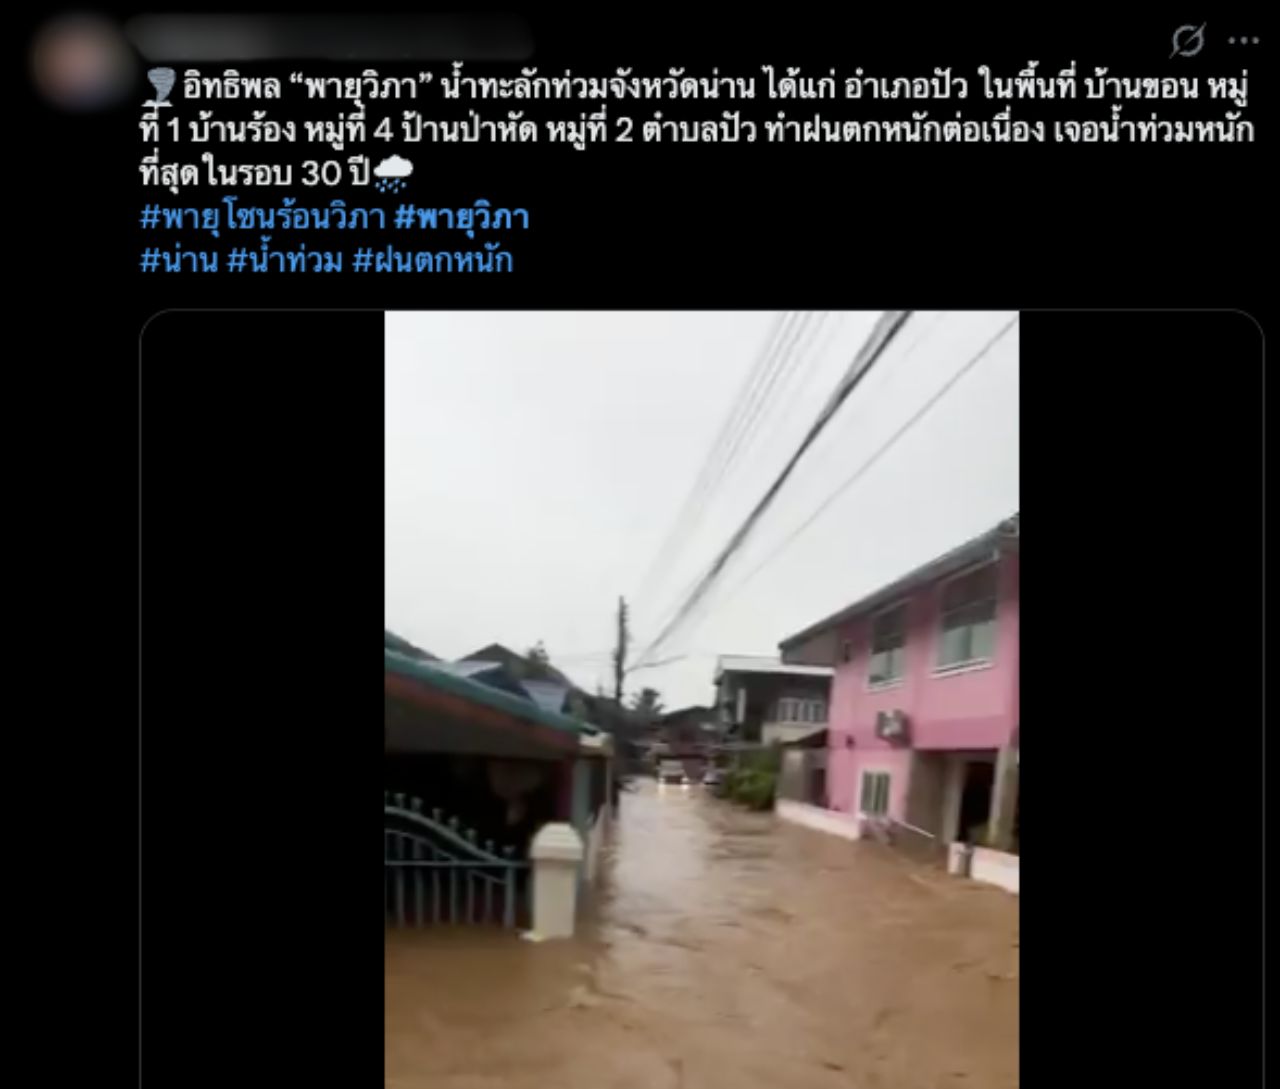Click the circle-slash icon beside the dots
The image size is (1280, 1089).
(1187, 41)
